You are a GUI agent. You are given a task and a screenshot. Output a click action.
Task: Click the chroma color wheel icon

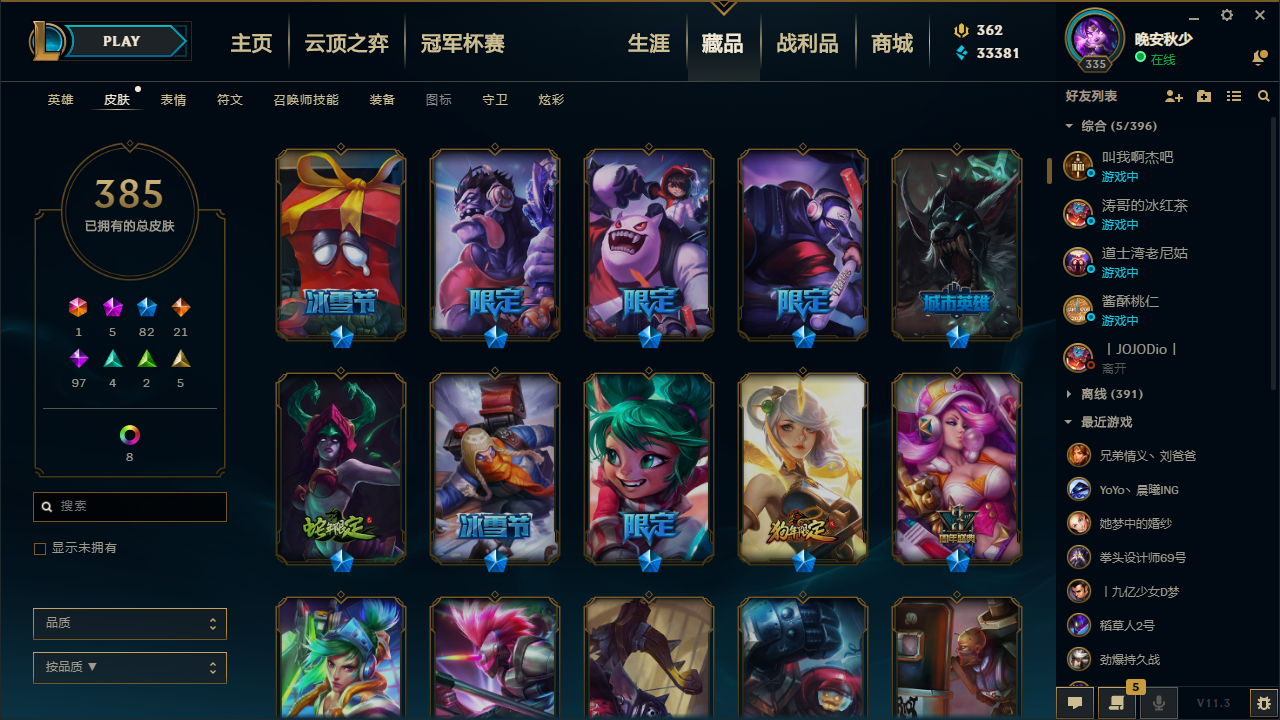[x=130, y=435]
